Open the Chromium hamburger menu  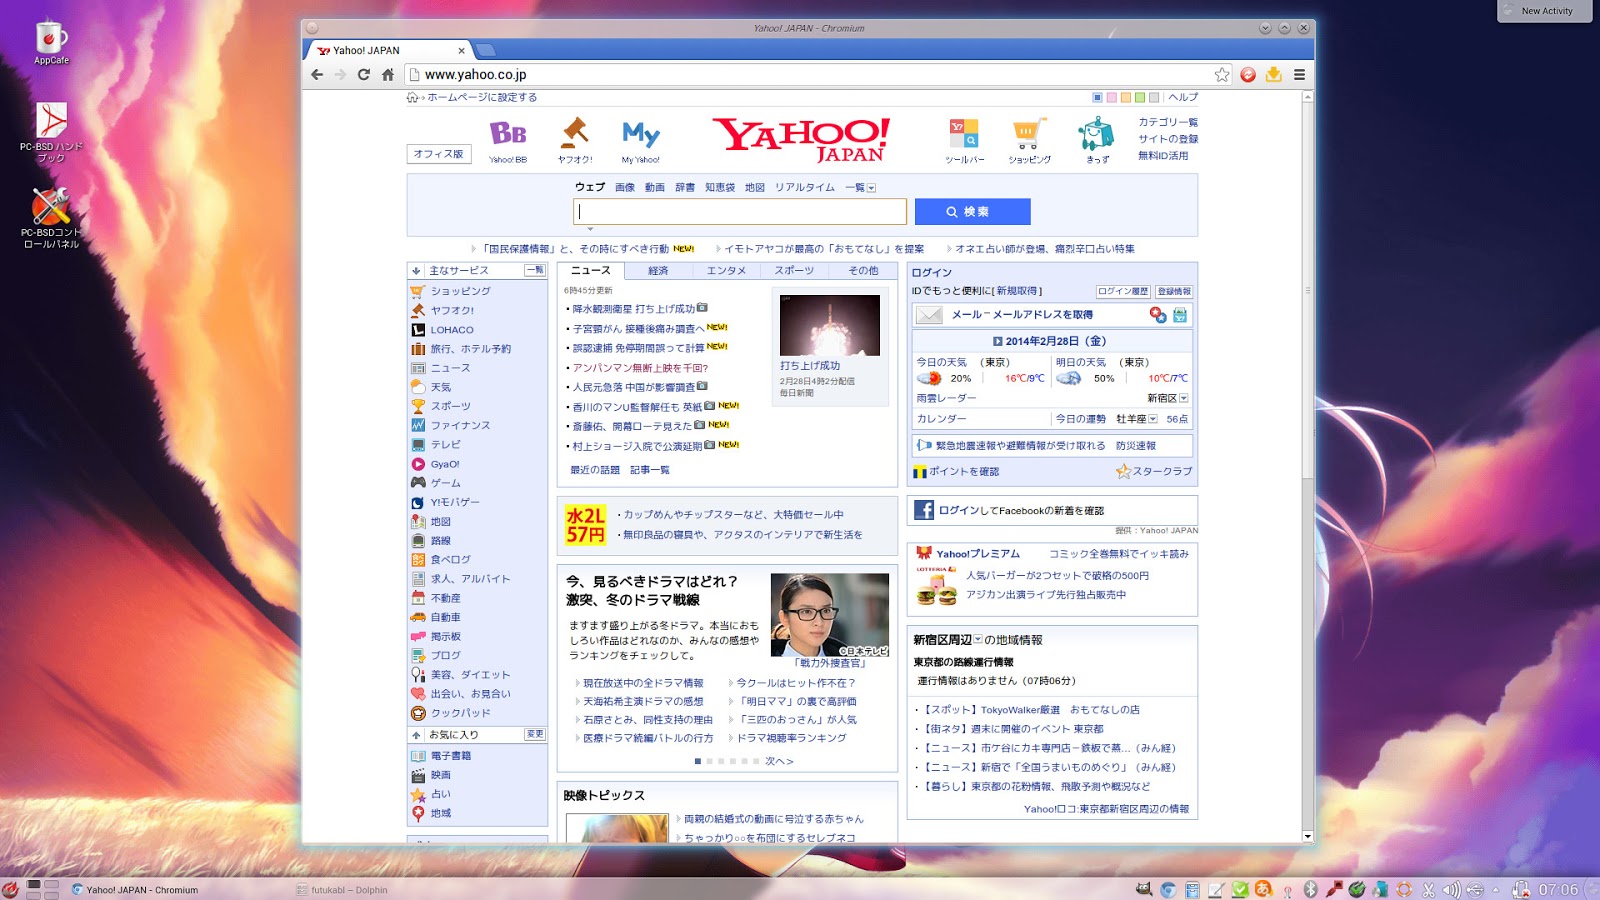1299,74
